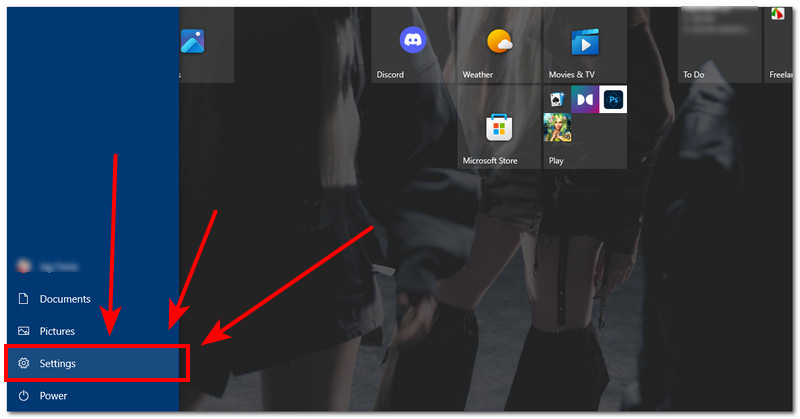Click the Power symbol icon
The width and height of the screenshot is (800, 419).
(24, 396)
